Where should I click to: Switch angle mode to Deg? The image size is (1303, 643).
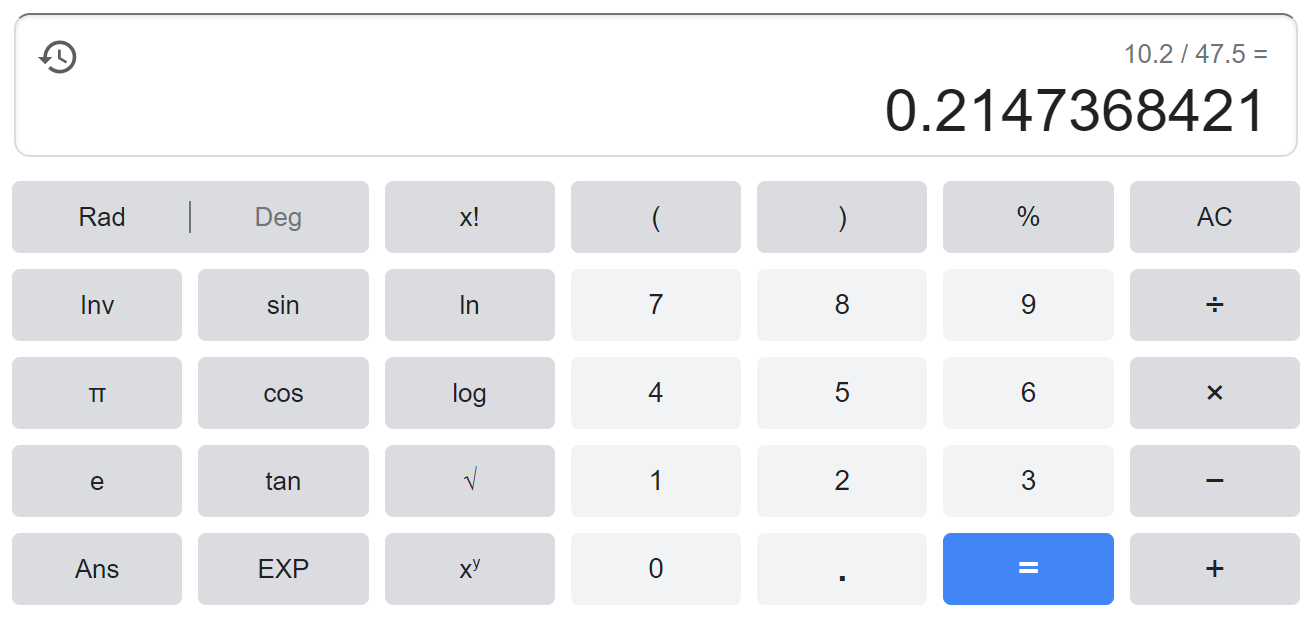[279, 217]
